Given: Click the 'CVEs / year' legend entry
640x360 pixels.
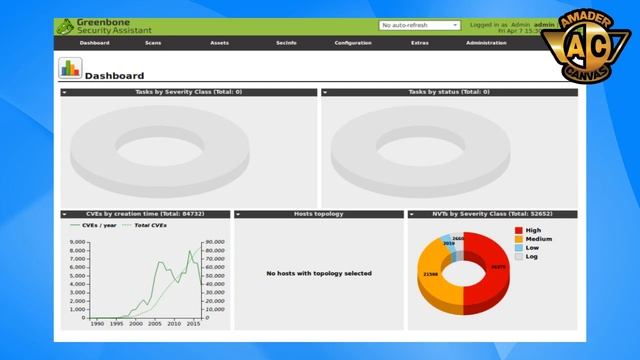Looking at the screenshot, I should coord(93,225).
